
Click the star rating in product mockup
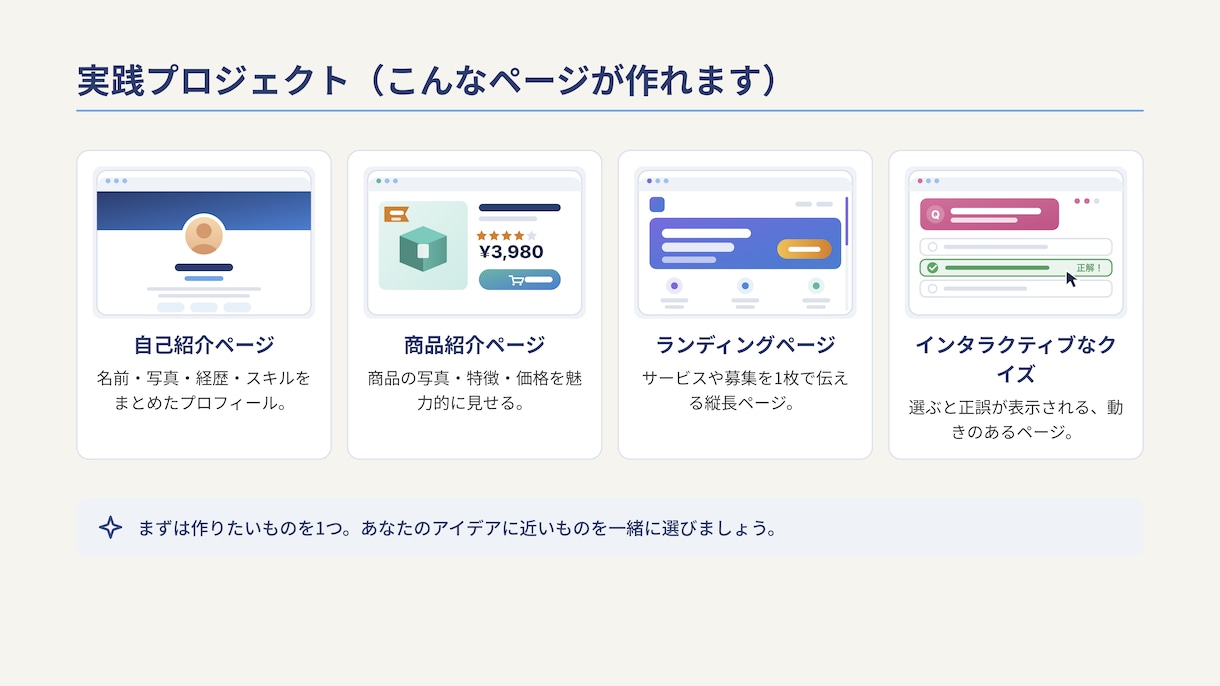coord(506,235)
